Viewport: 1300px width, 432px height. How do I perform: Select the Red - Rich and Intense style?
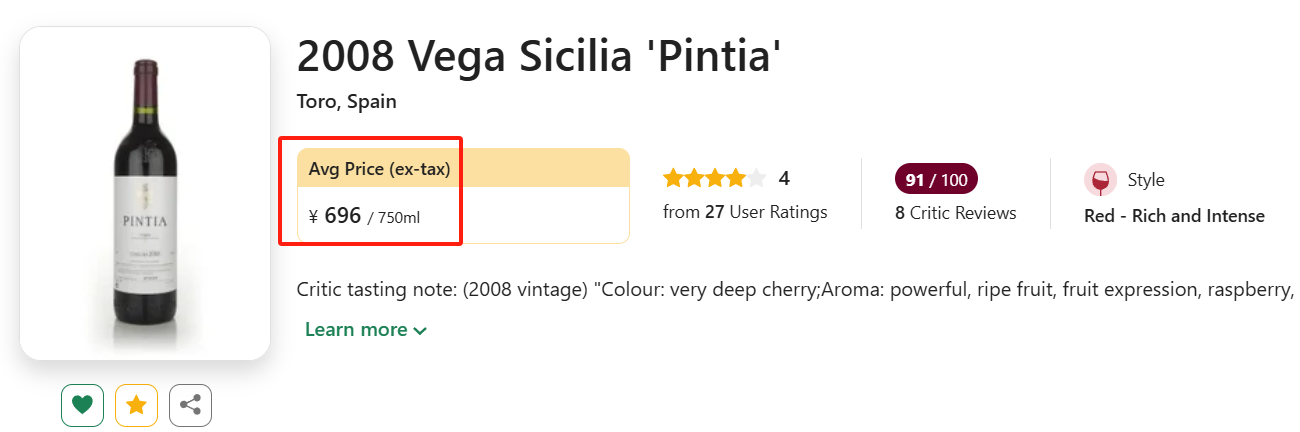click(1174, 216)
